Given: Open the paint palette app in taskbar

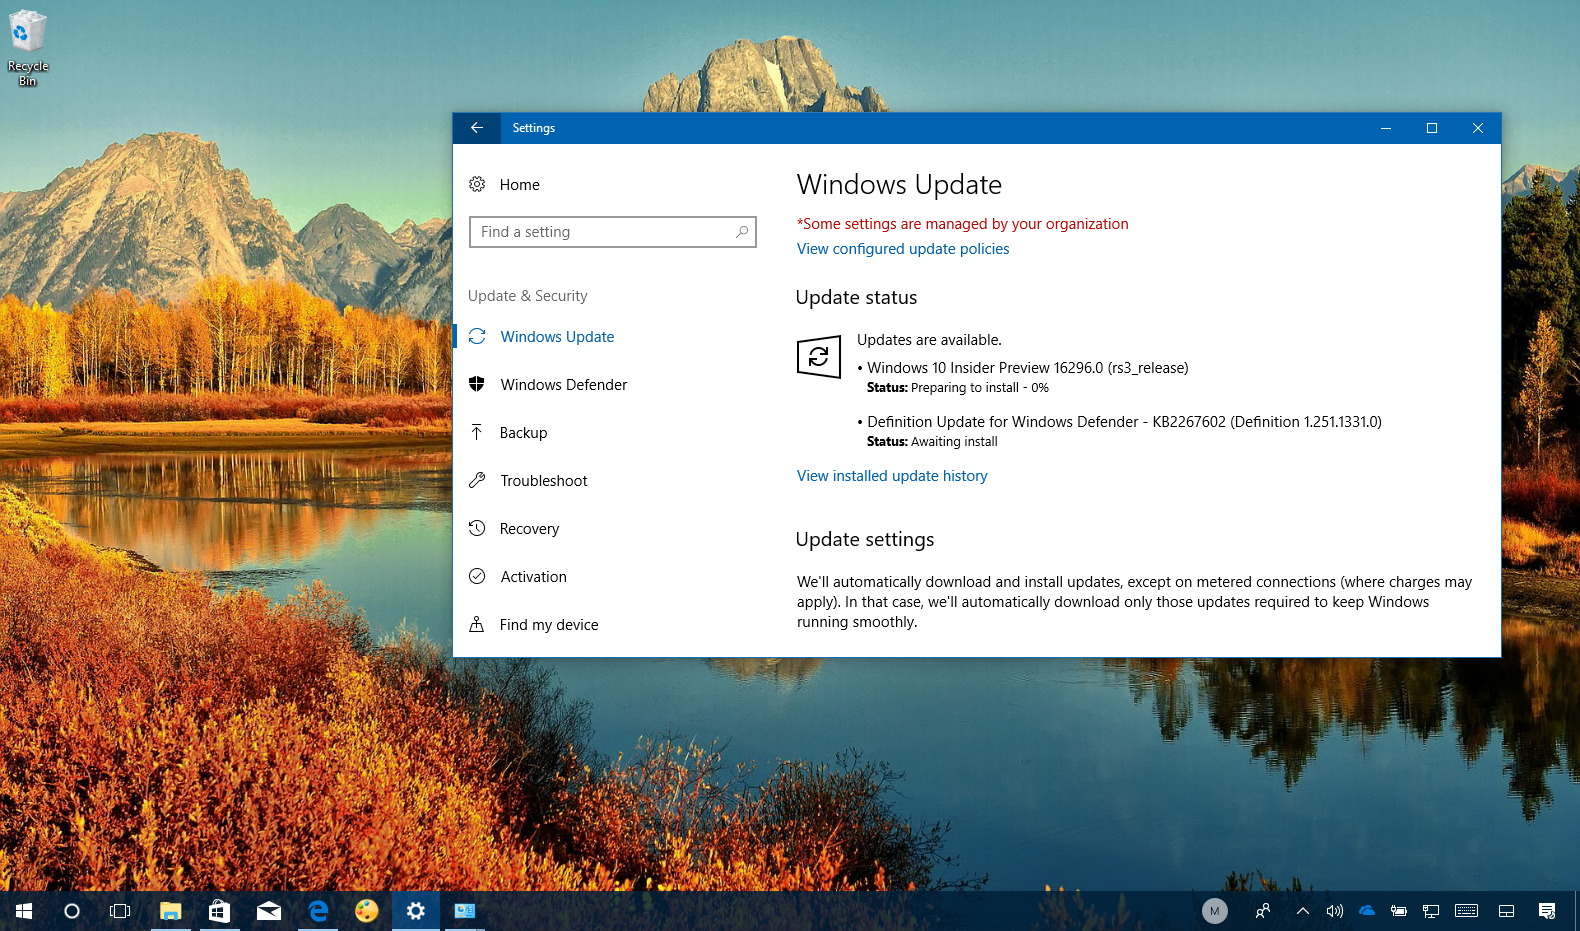Looking at the screenshot, I should click(366, 911).
